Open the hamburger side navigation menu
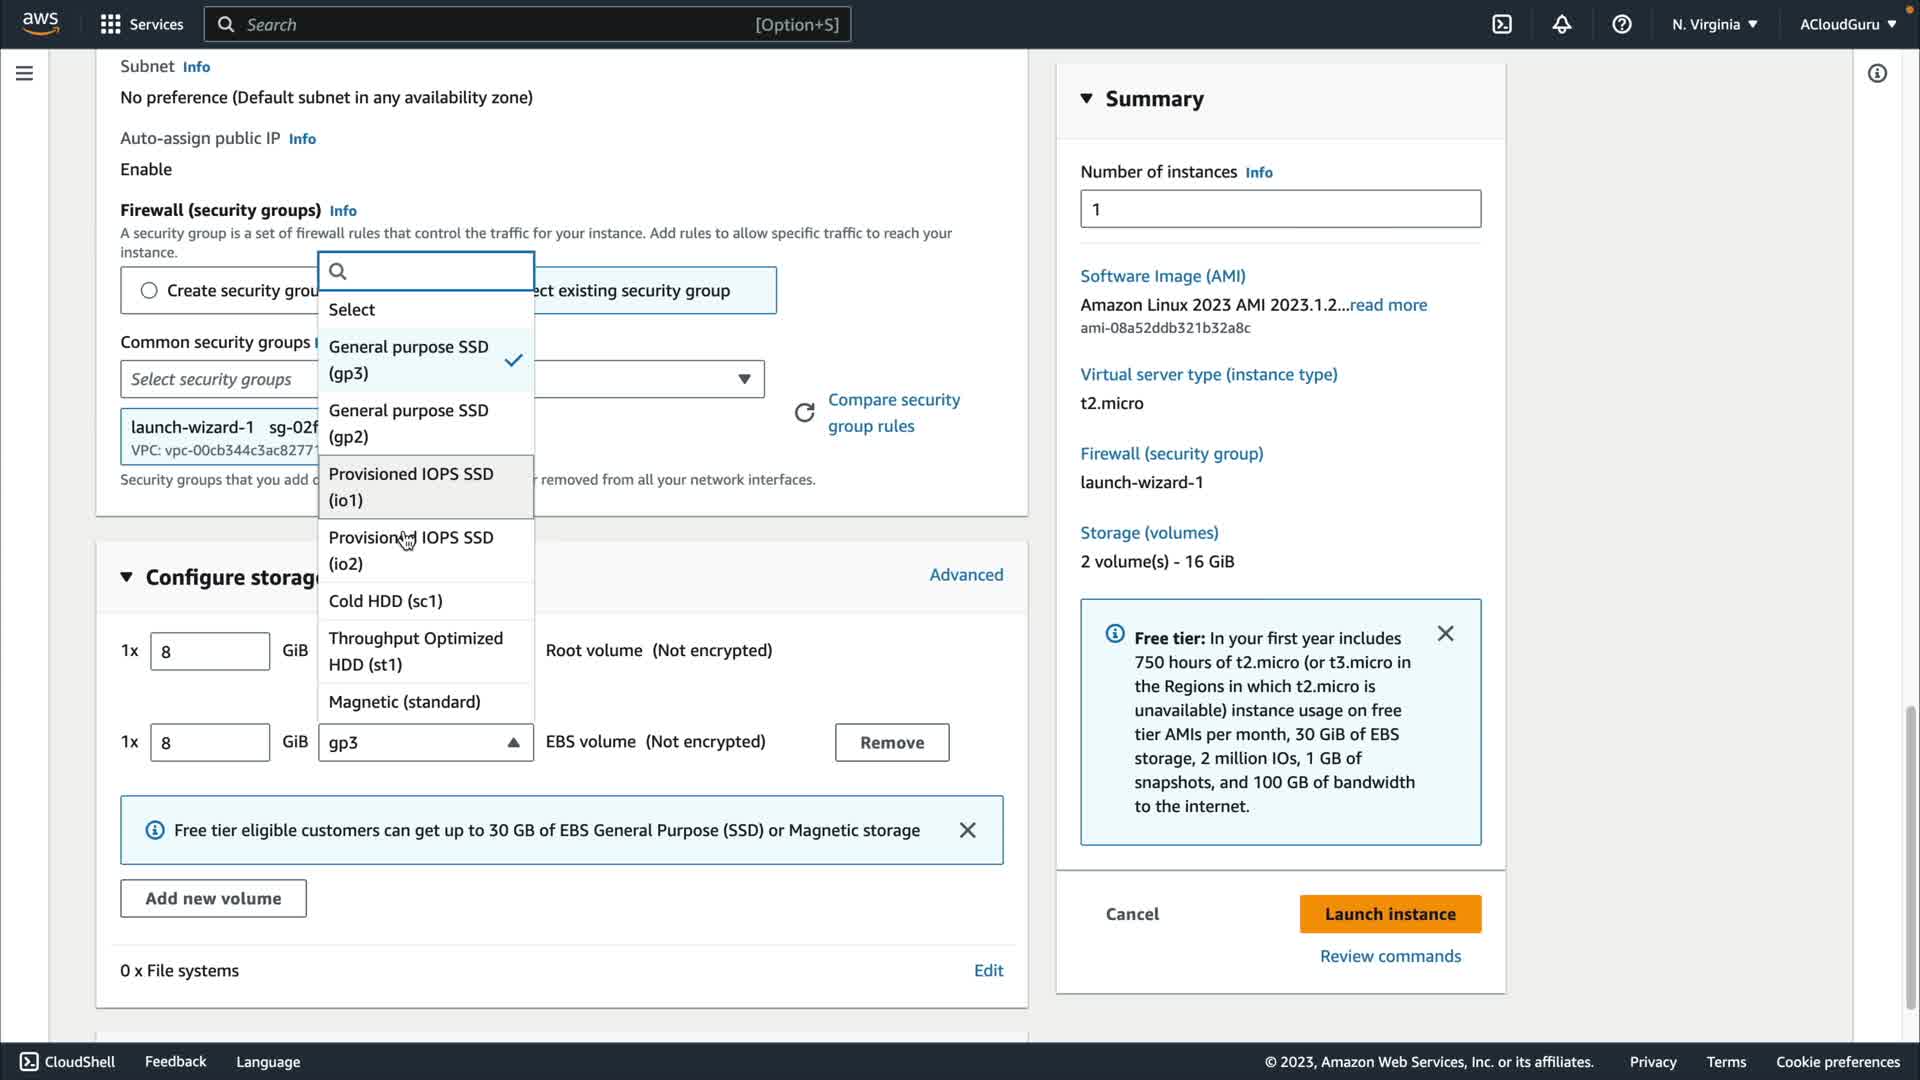Screen dimensions: 1920x1080 [x=24, y=73]
